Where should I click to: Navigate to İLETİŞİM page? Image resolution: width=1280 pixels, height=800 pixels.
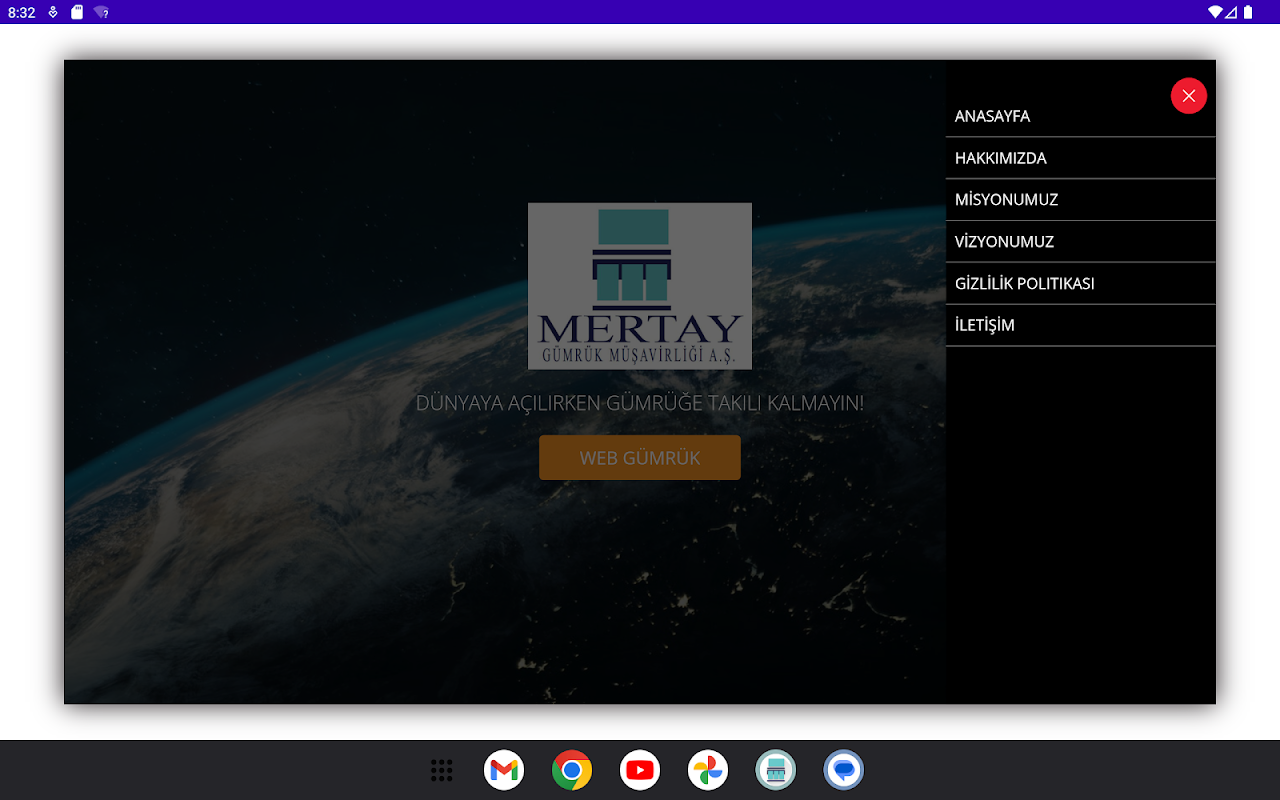click(x=1080, y=326)
